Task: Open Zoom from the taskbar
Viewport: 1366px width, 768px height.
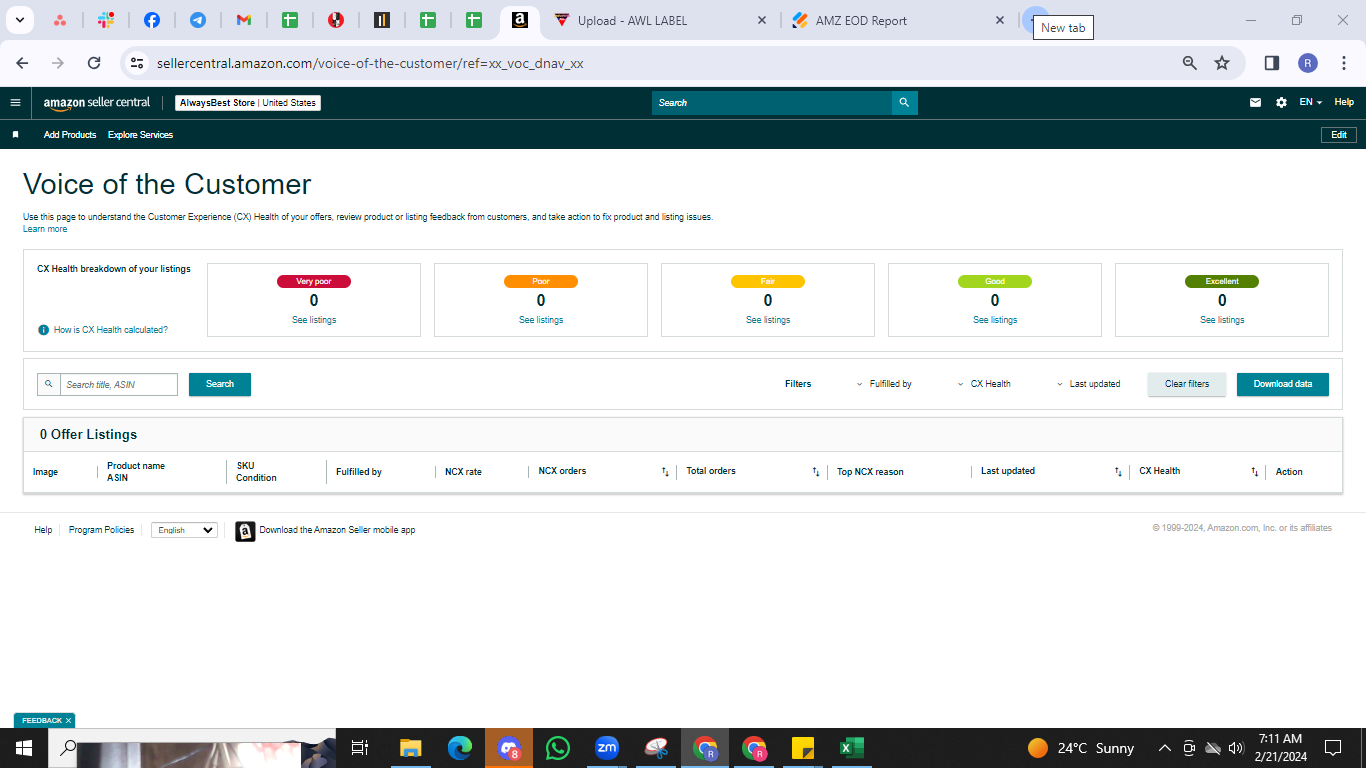Action: (x=607, y=747)
